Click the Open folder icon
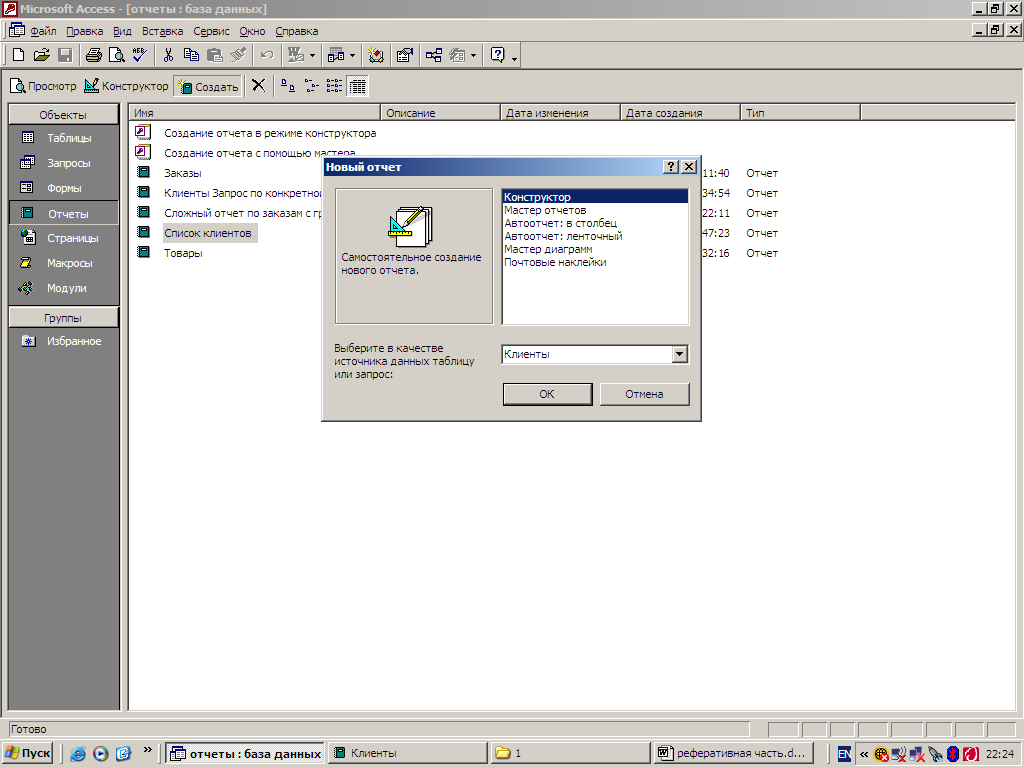 (x=41, y=56)
